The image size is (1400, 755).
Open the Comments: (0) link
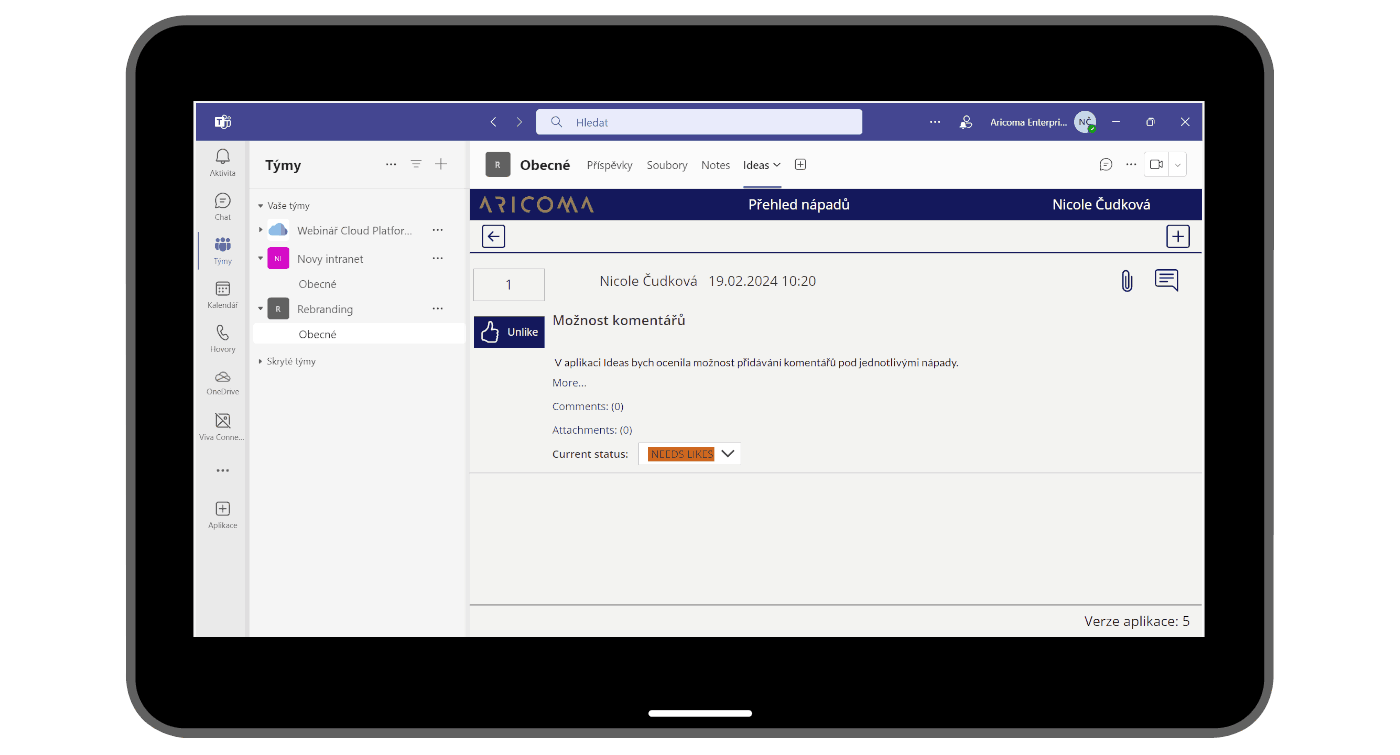pos(587,406)
